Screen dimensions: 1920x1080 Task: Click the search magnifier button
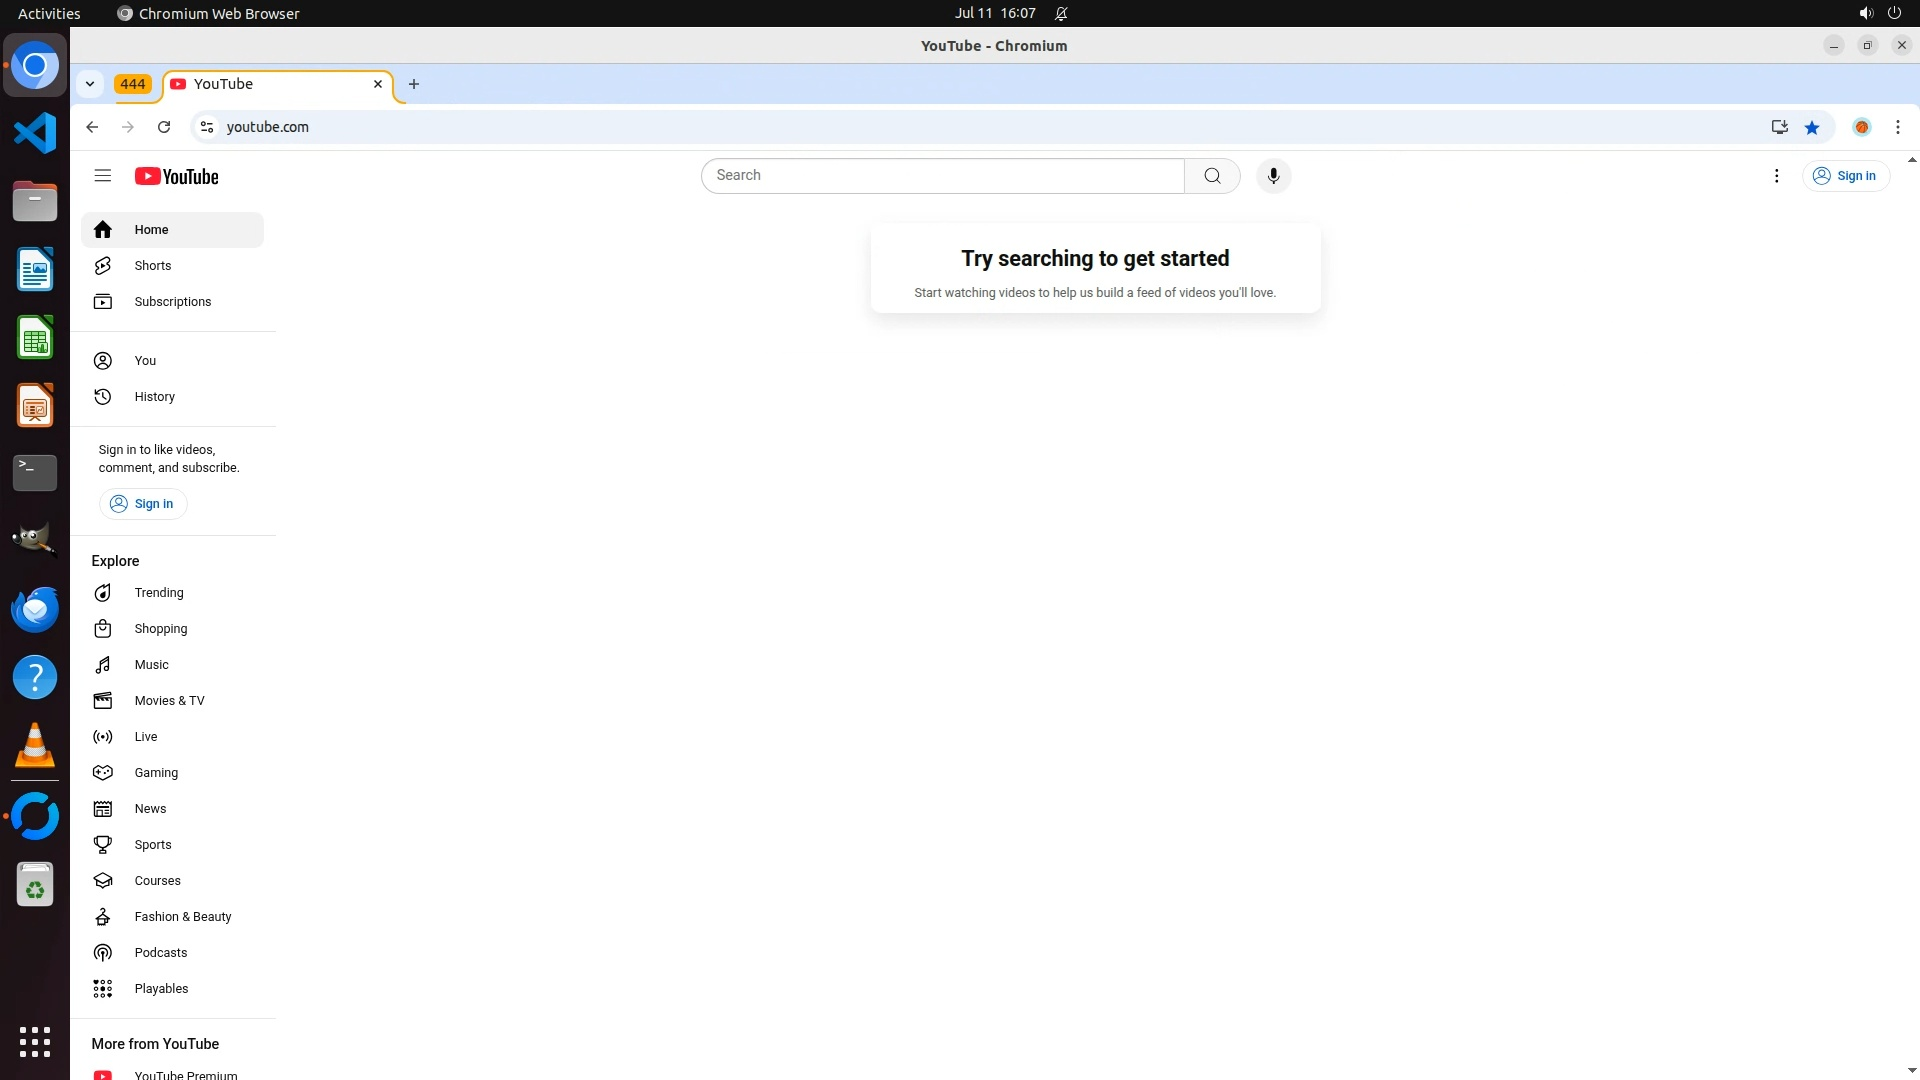(1212, 176)
